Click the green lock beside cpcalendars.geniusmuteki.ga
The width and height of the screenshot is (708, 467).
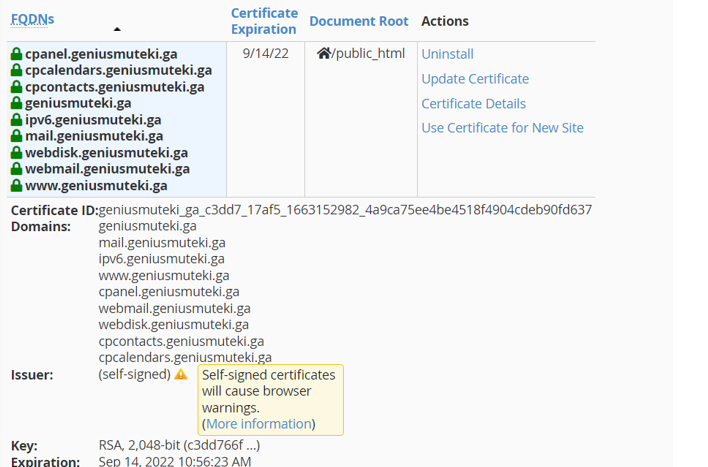point(16,70)
